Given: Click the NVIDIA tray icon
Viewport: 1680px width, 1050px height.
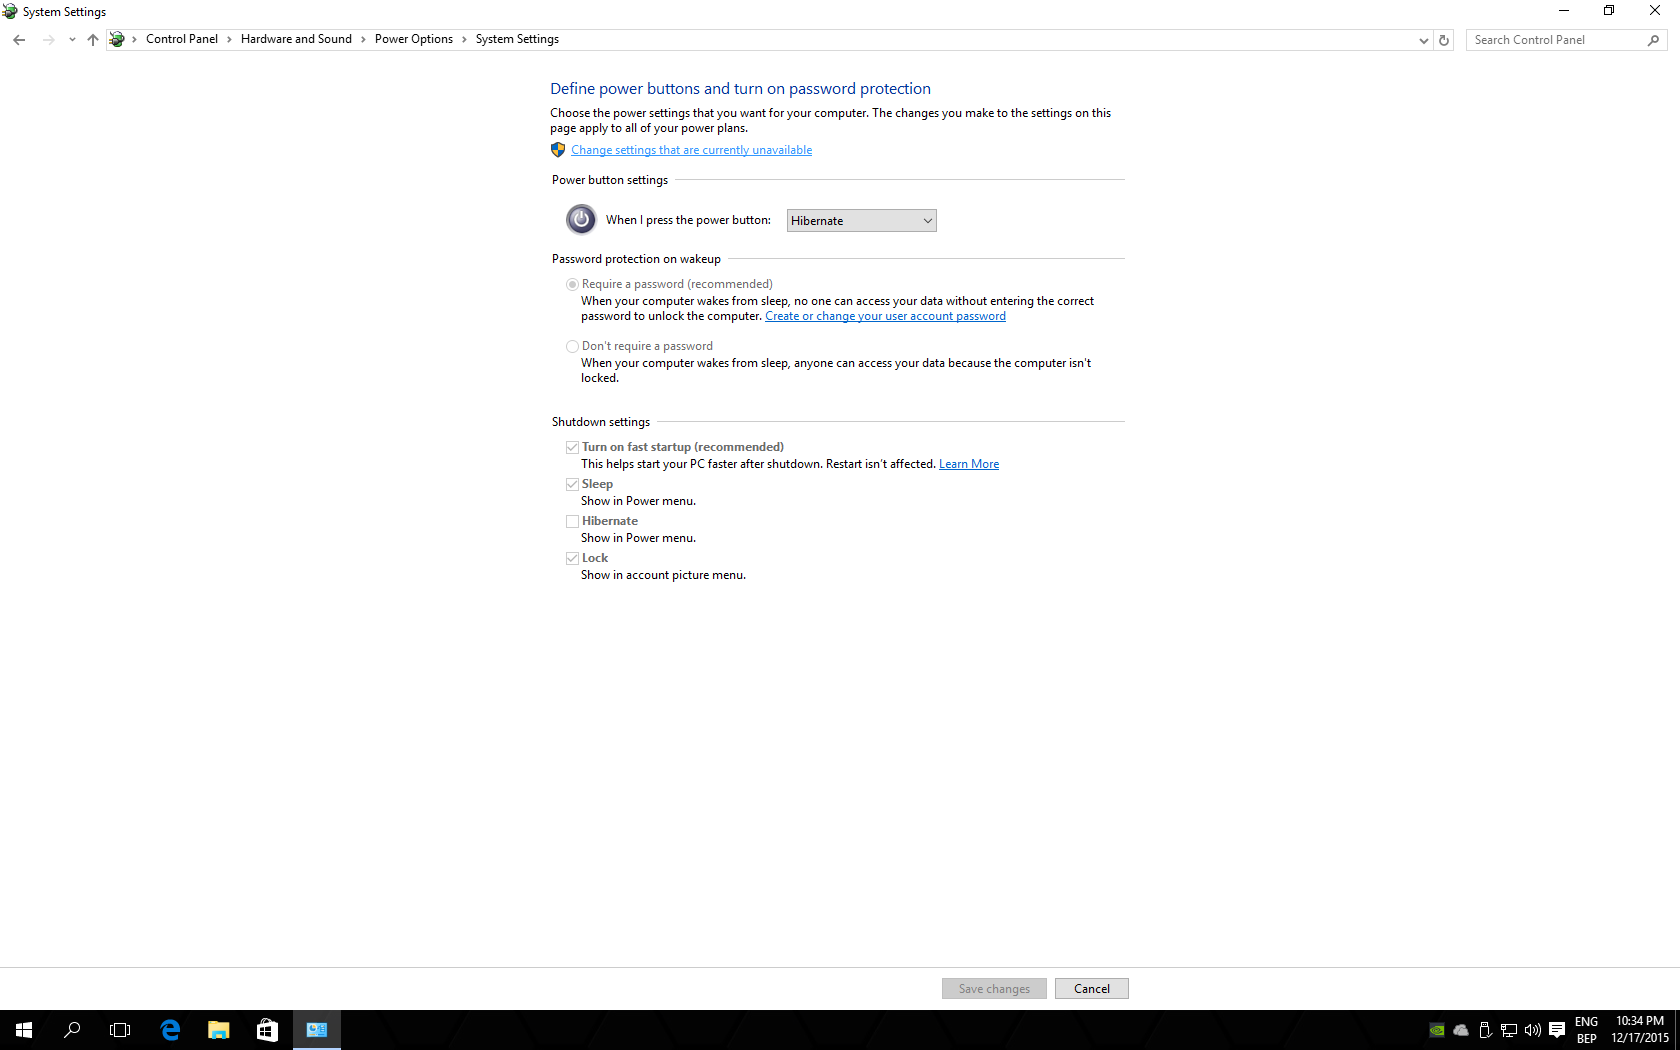Looking at the screenshot, I should [1437, 1030].
